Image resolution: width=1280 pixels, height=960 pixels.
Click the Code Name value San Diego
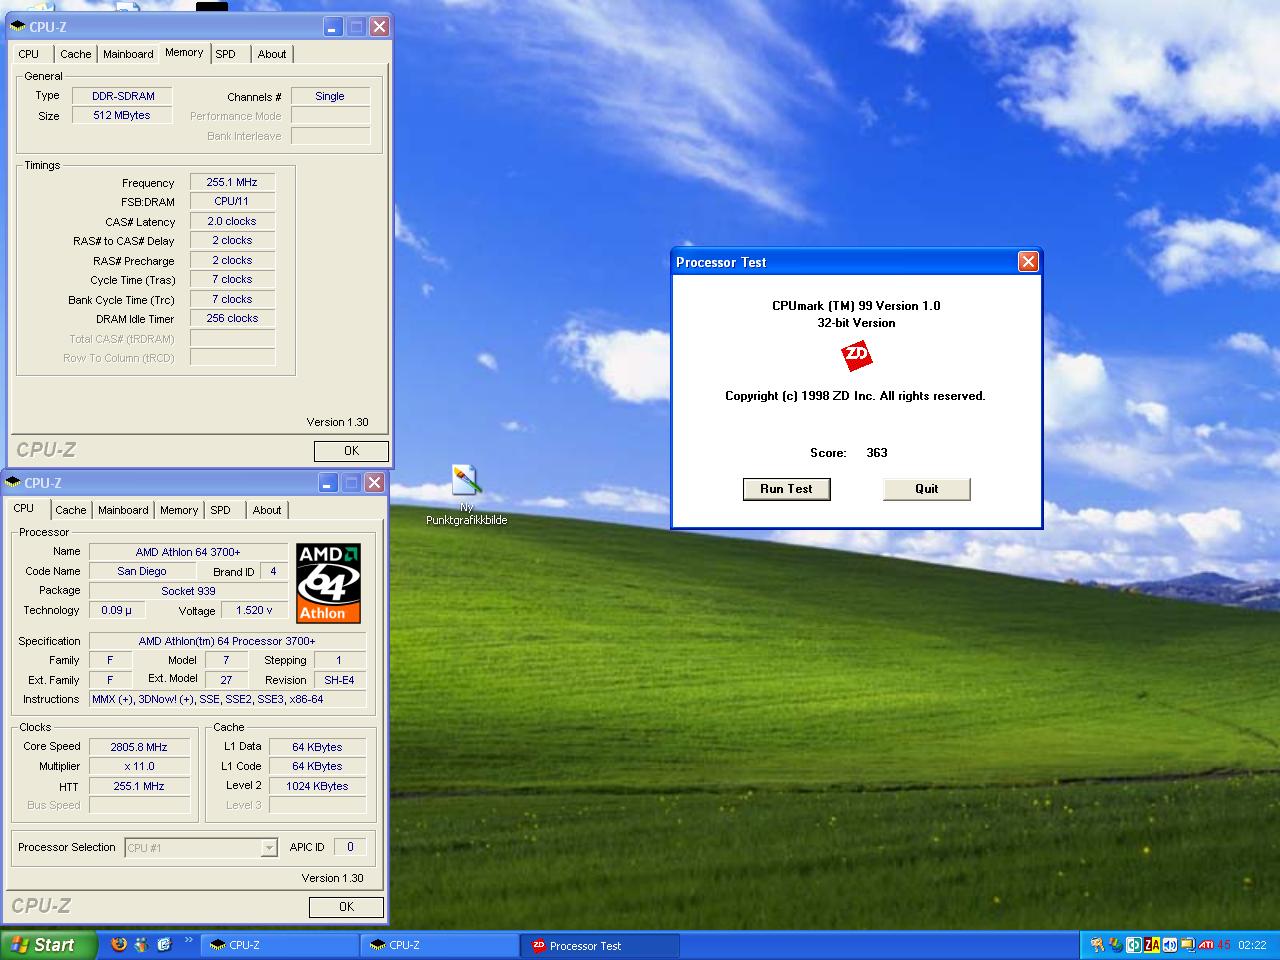142,571
